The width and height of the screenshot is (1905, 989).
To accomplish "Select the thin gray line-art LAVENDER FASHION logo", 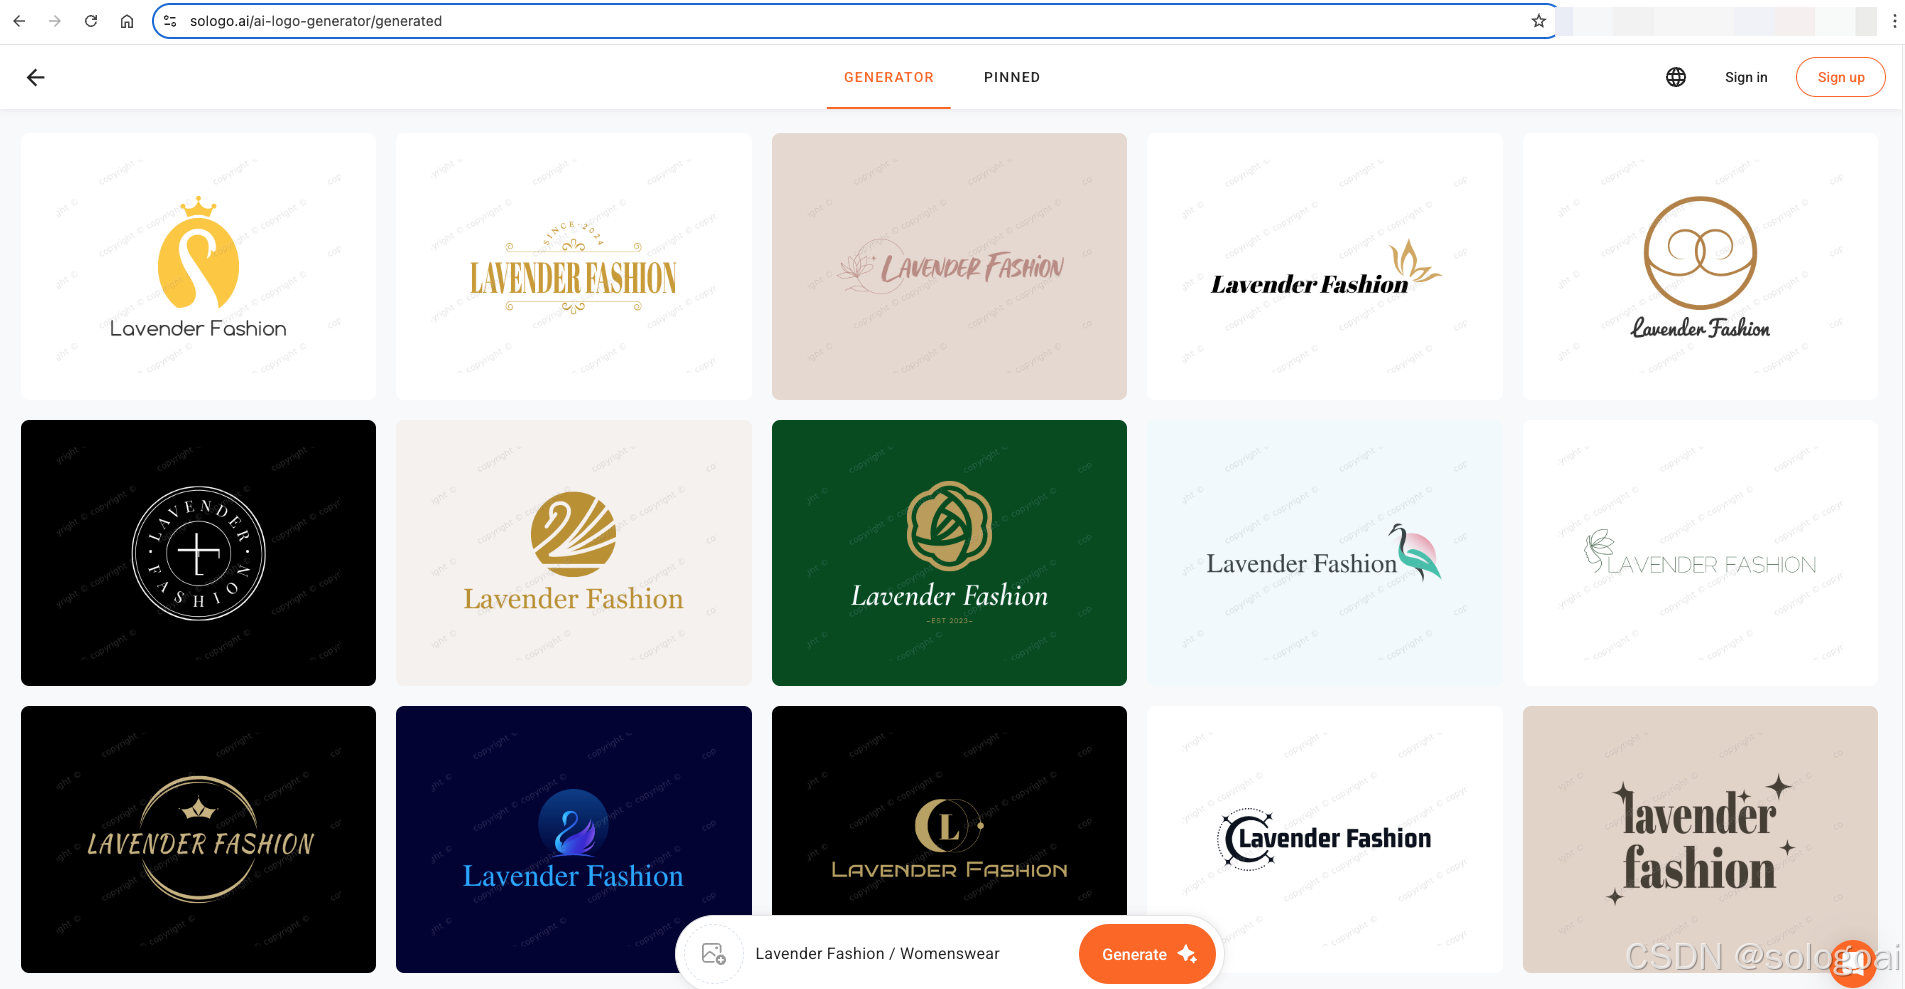I will tap(1700, 553).
